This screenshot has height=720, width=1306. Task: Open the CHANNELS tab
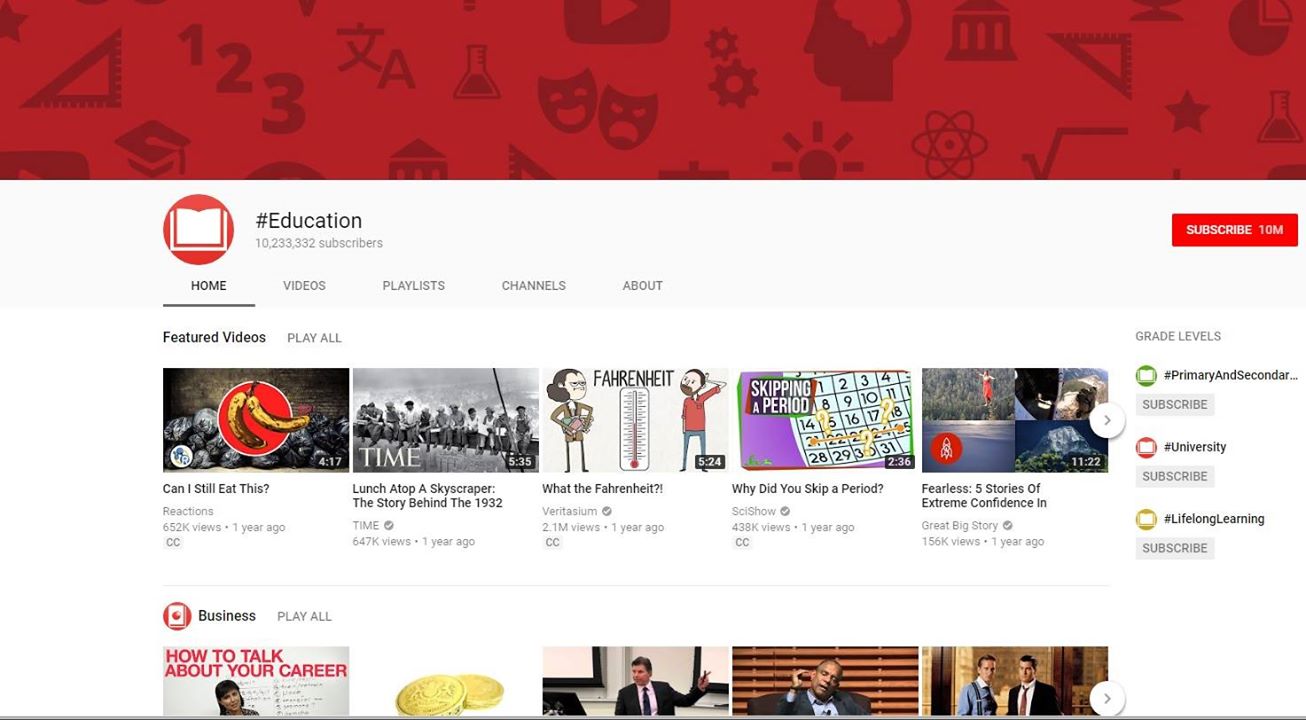point(534,286)
